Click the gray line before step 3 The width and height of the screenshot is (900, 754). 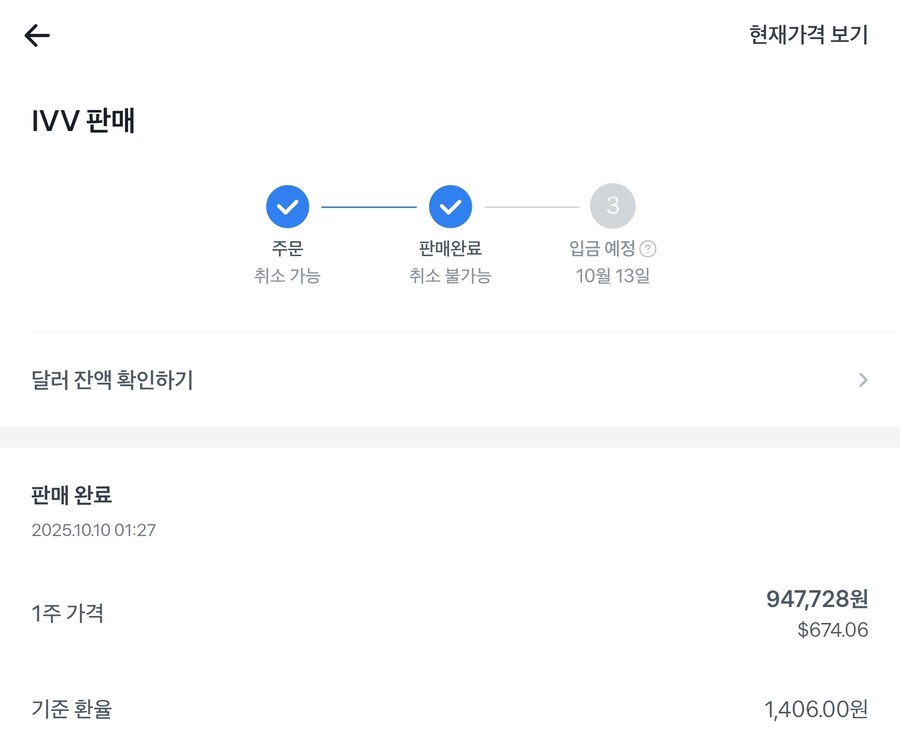[532, 207]
